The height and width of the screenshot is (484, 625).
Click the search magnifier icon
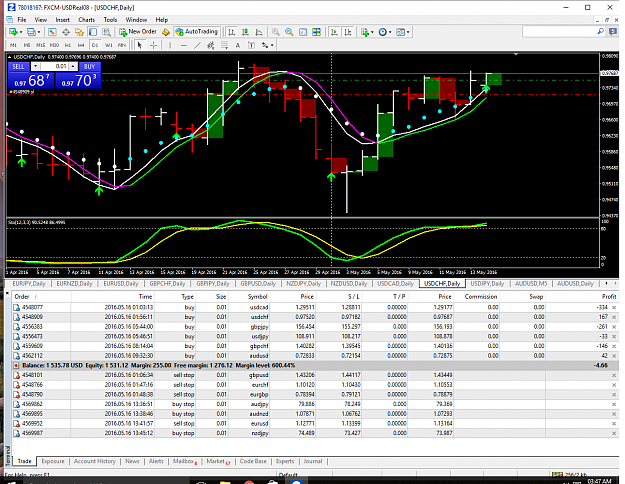[601, 31]
